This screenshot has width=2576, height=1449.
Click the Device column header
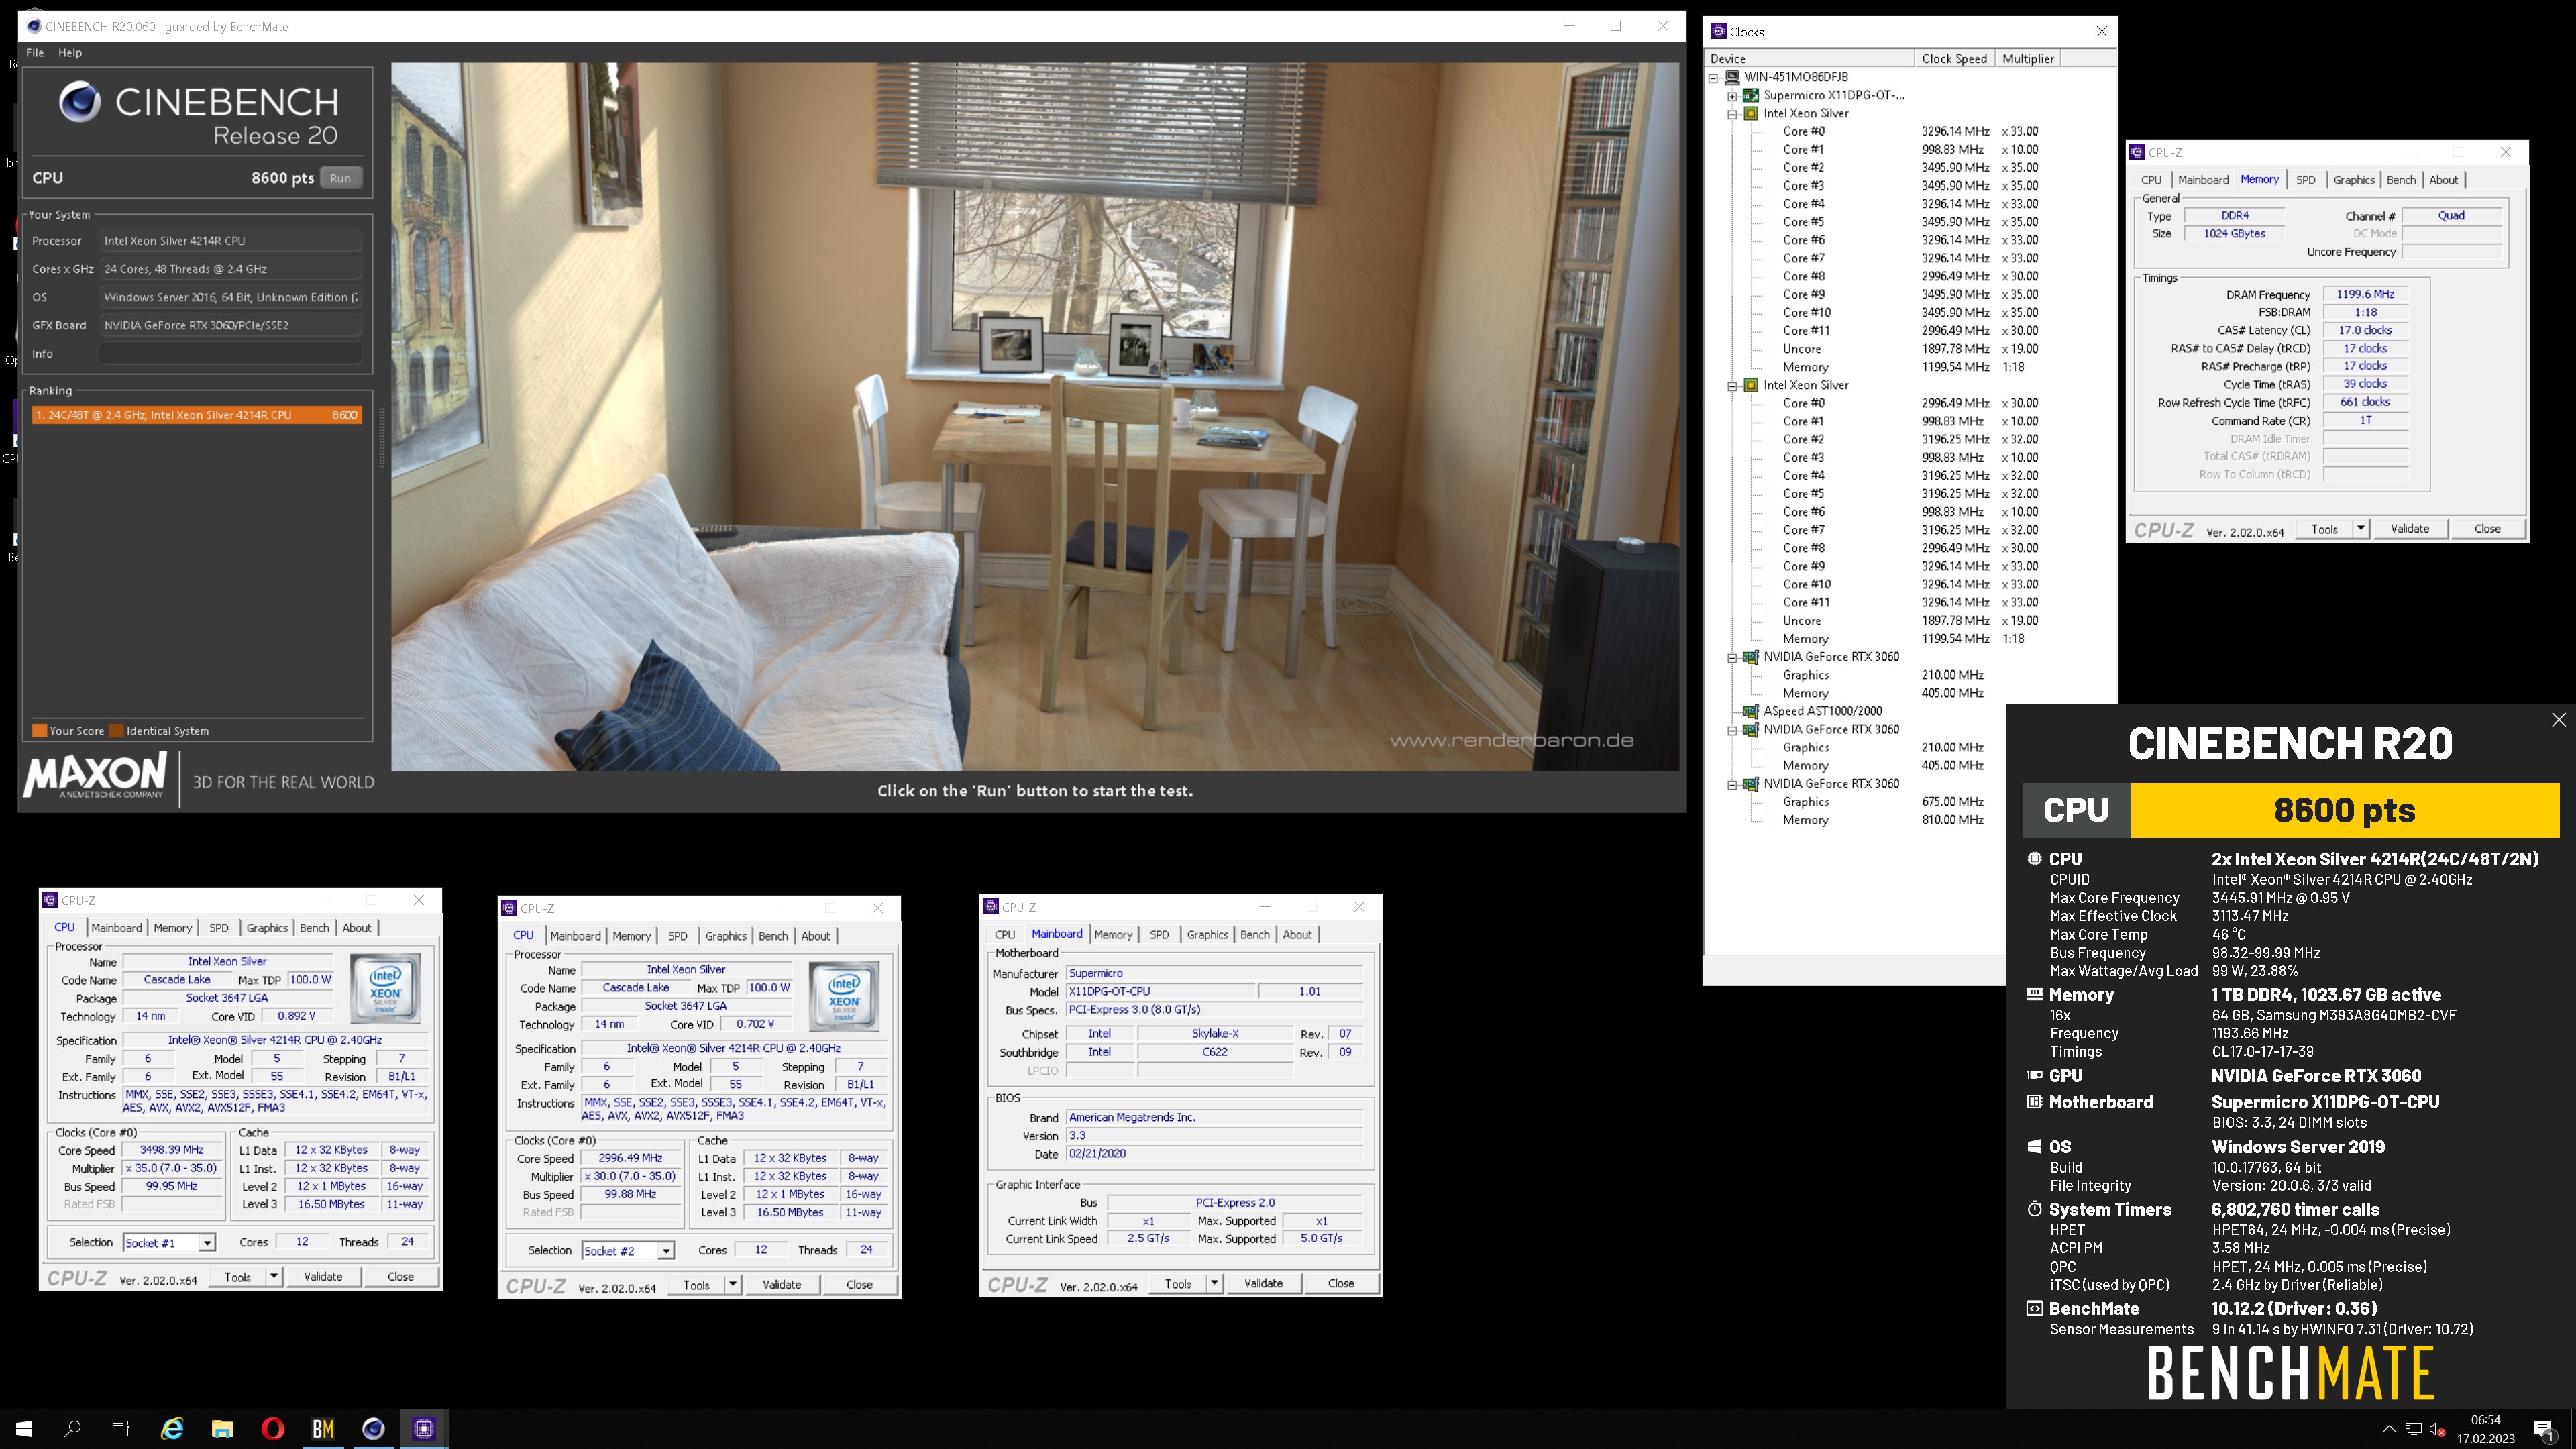coord(1810,59)
